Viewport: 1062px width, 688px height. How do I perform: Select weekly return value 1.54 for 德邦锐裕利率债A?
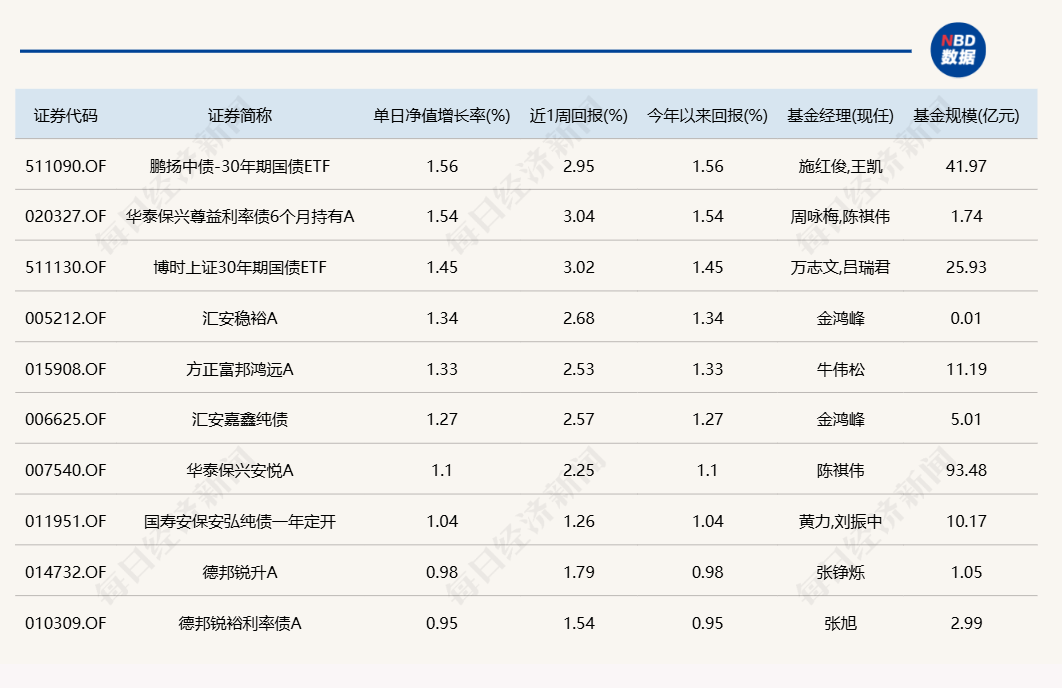point(578,623)
